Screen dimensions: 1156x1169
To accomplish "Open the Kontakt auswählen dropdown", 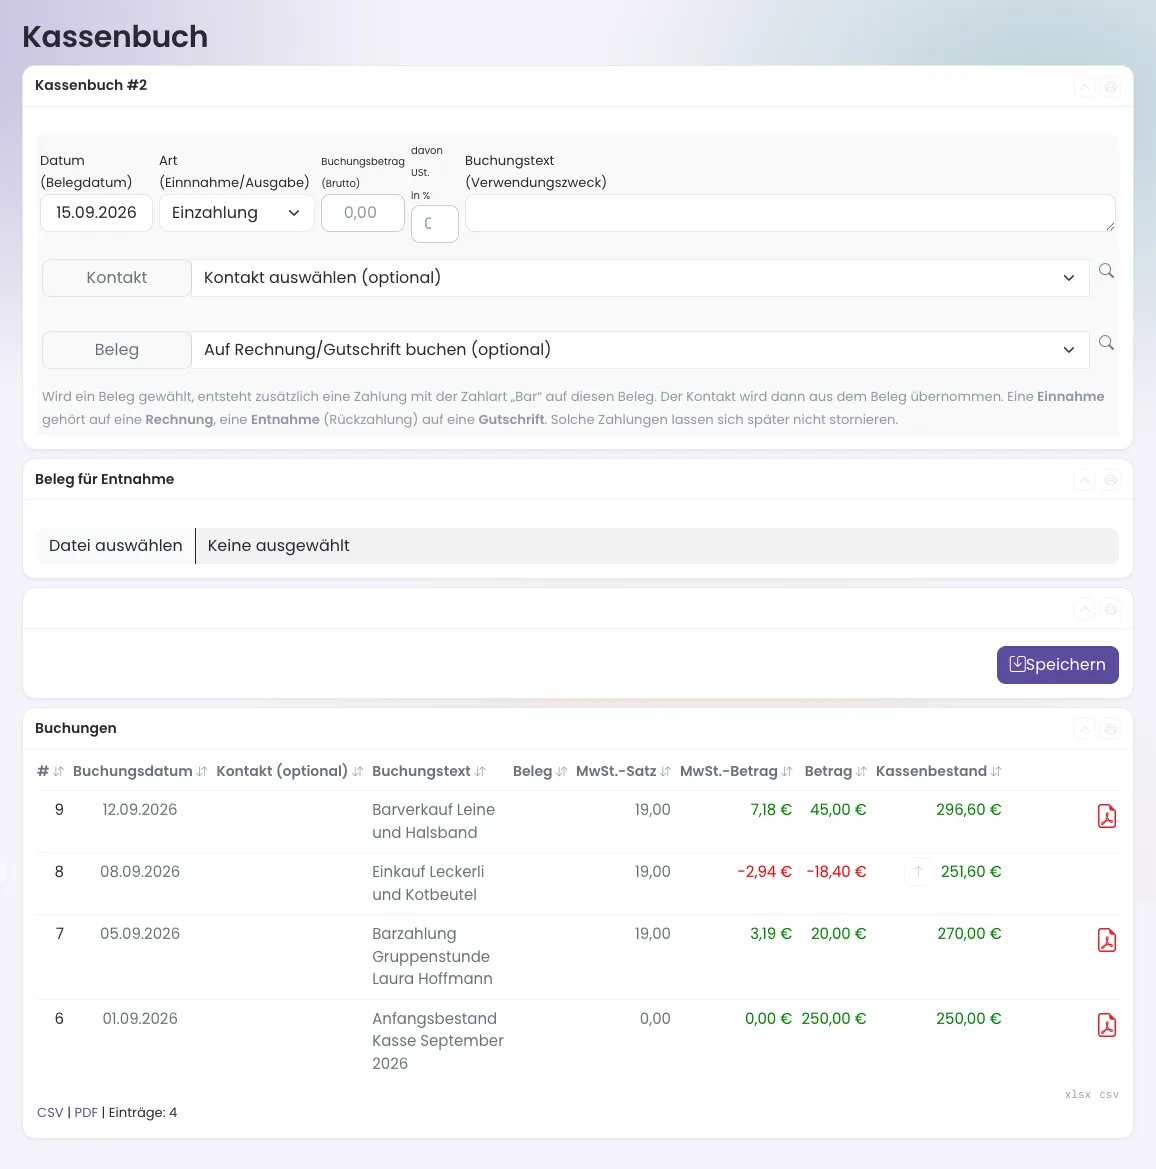I will [639, 278].
